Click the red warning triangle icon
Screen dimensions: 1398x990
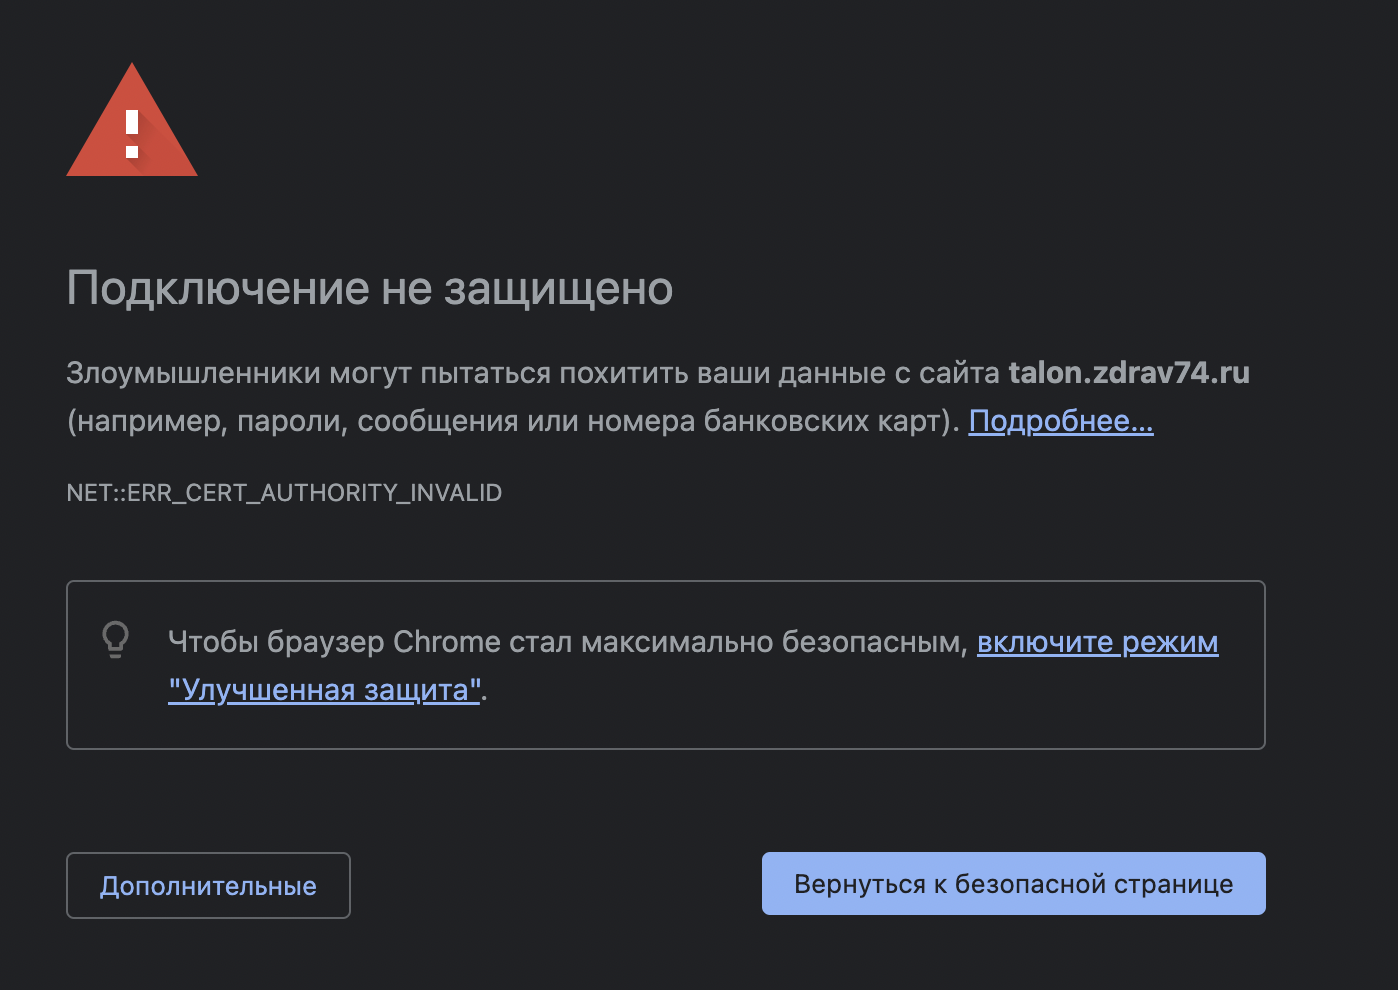[x=132, y=120]
